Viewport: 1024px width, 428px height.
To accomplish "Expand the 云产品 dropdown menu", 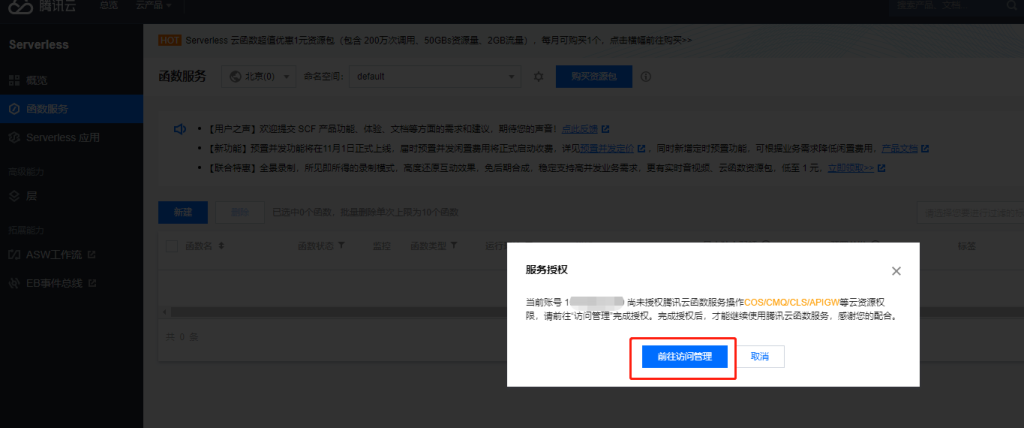I will pyautogui.click(x=153, y=5).
